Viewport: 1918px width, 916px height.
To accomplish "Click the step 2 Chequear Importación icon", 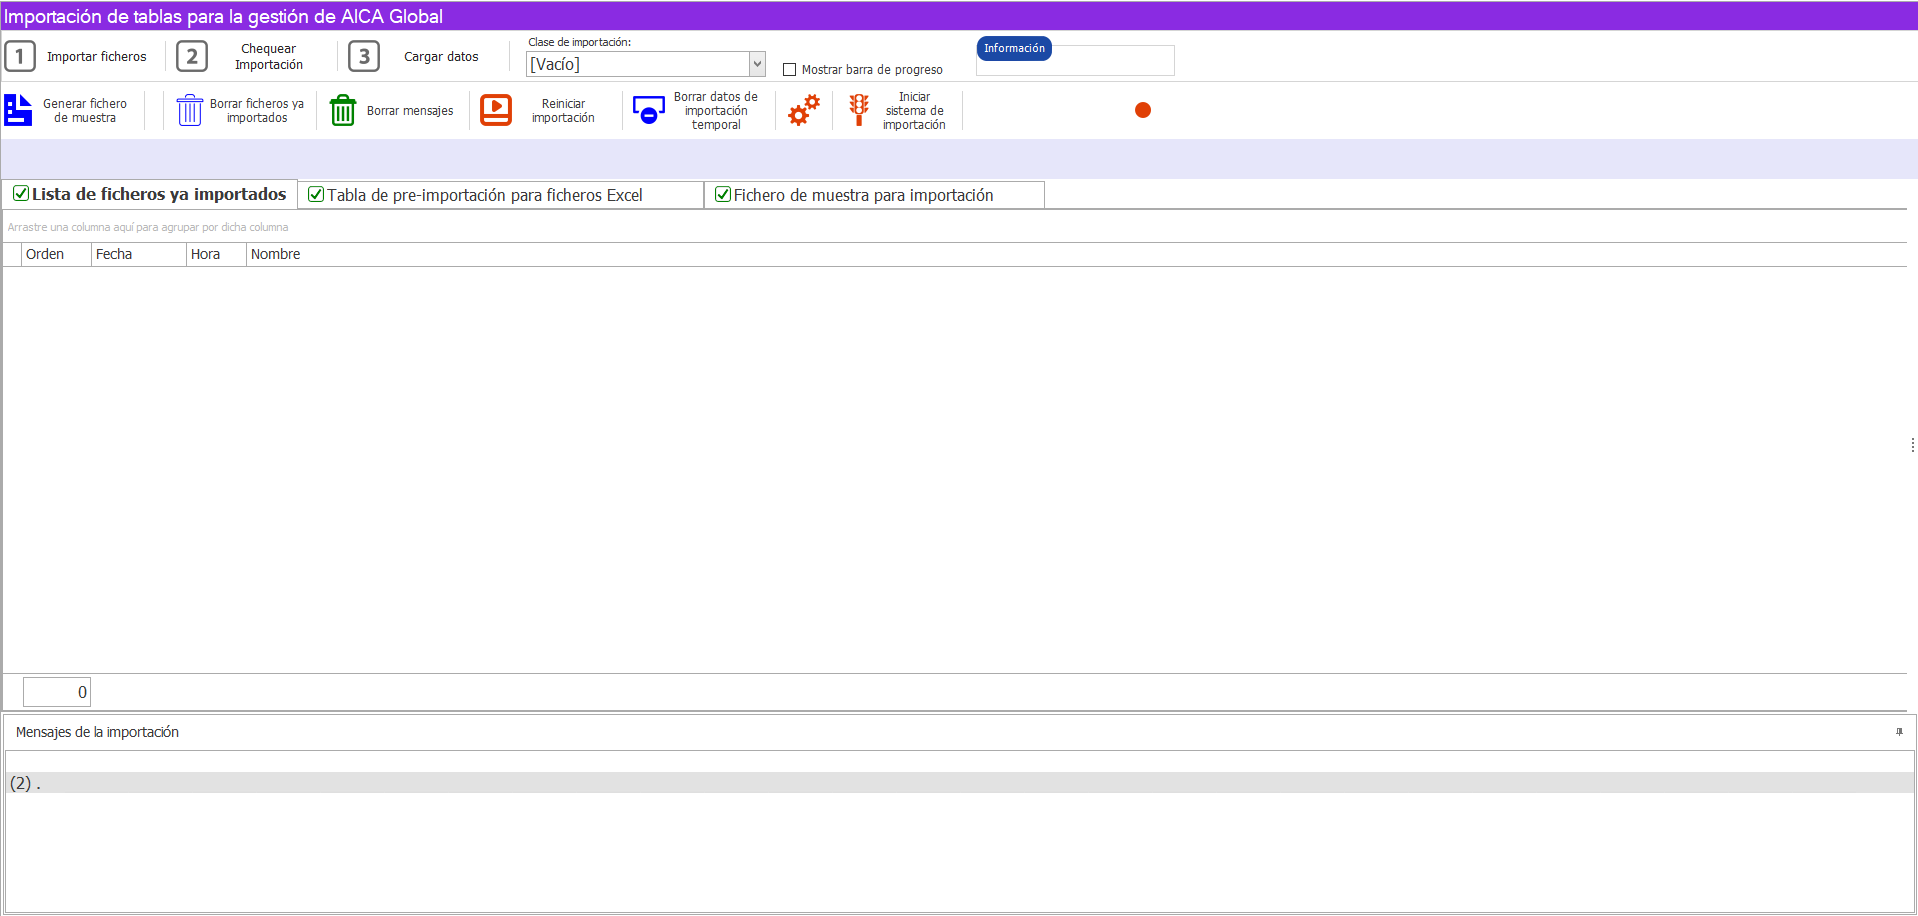I will coord(192,56).
